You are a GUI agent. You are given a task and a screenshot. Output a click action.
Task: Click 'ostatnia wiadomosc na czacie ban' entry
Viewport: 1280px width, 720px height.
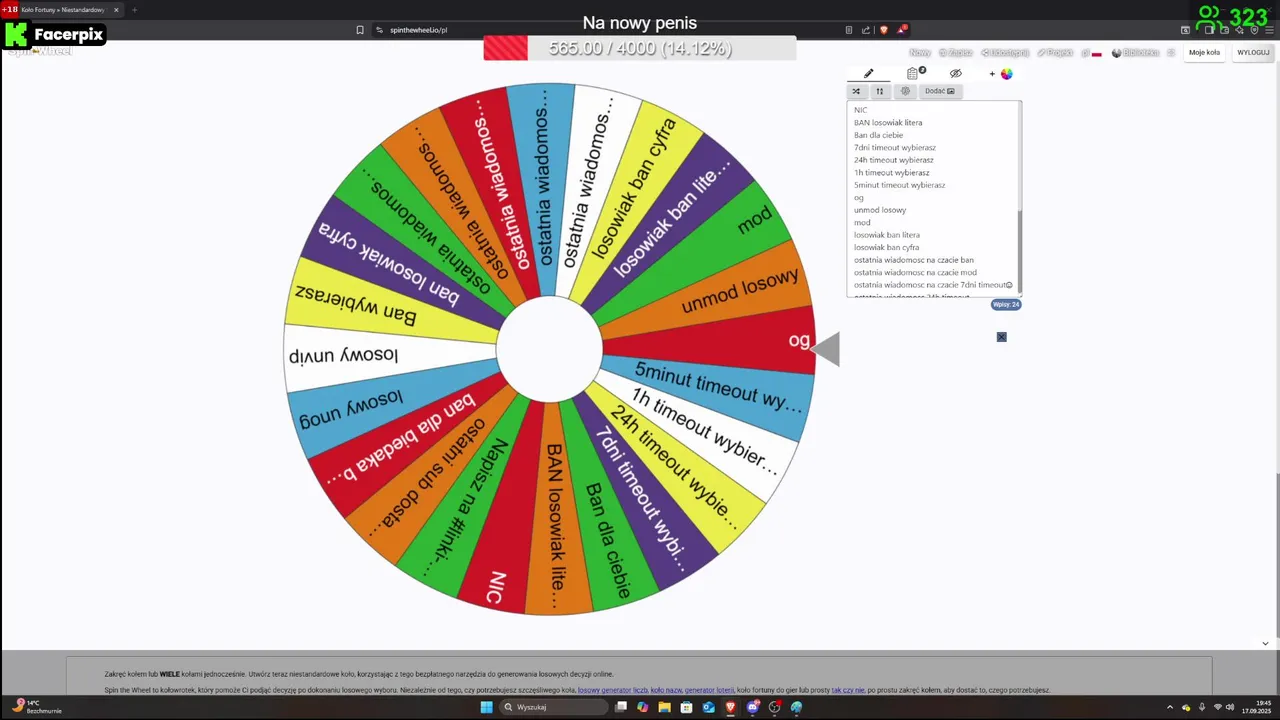tap(914, 260)
